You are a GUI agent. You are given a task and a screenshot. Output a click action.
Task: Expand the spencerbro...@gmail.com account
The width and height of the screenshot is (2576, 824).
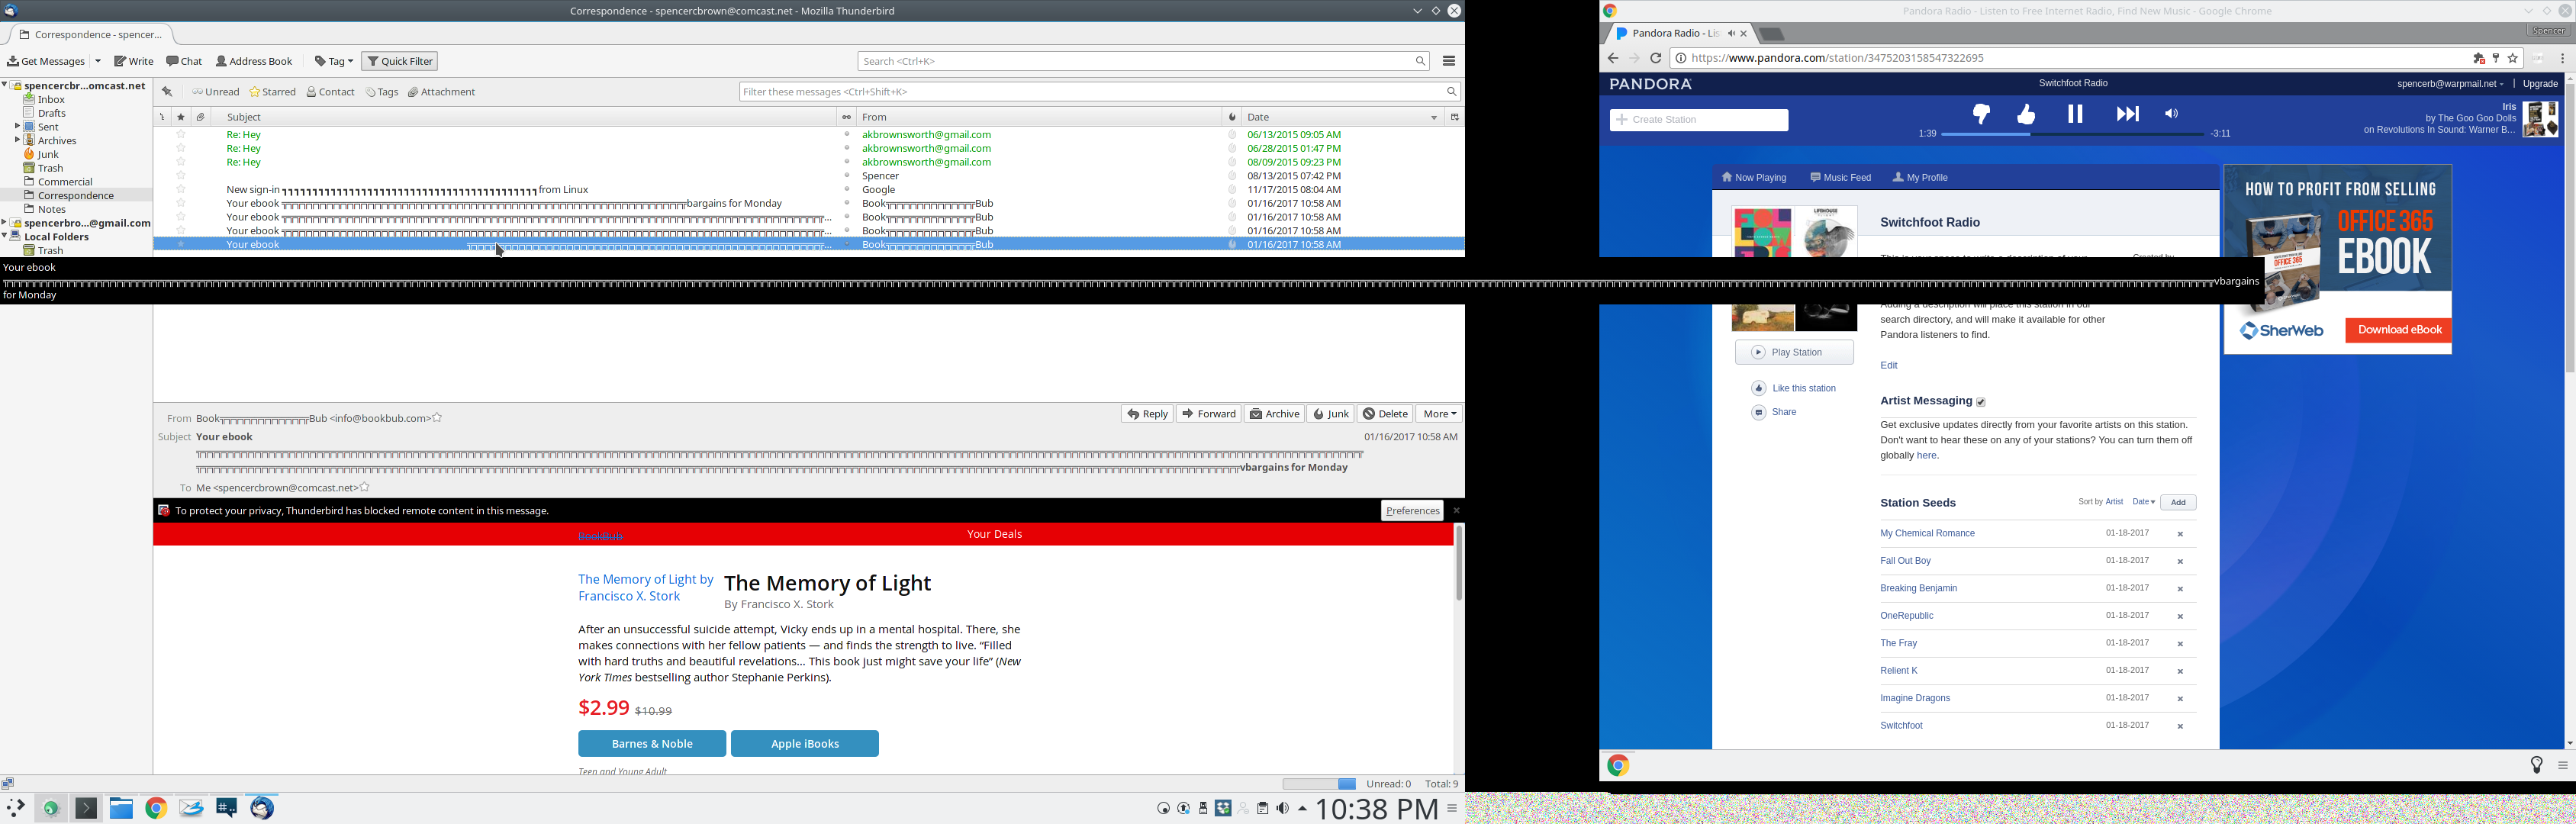coord(5,223)
